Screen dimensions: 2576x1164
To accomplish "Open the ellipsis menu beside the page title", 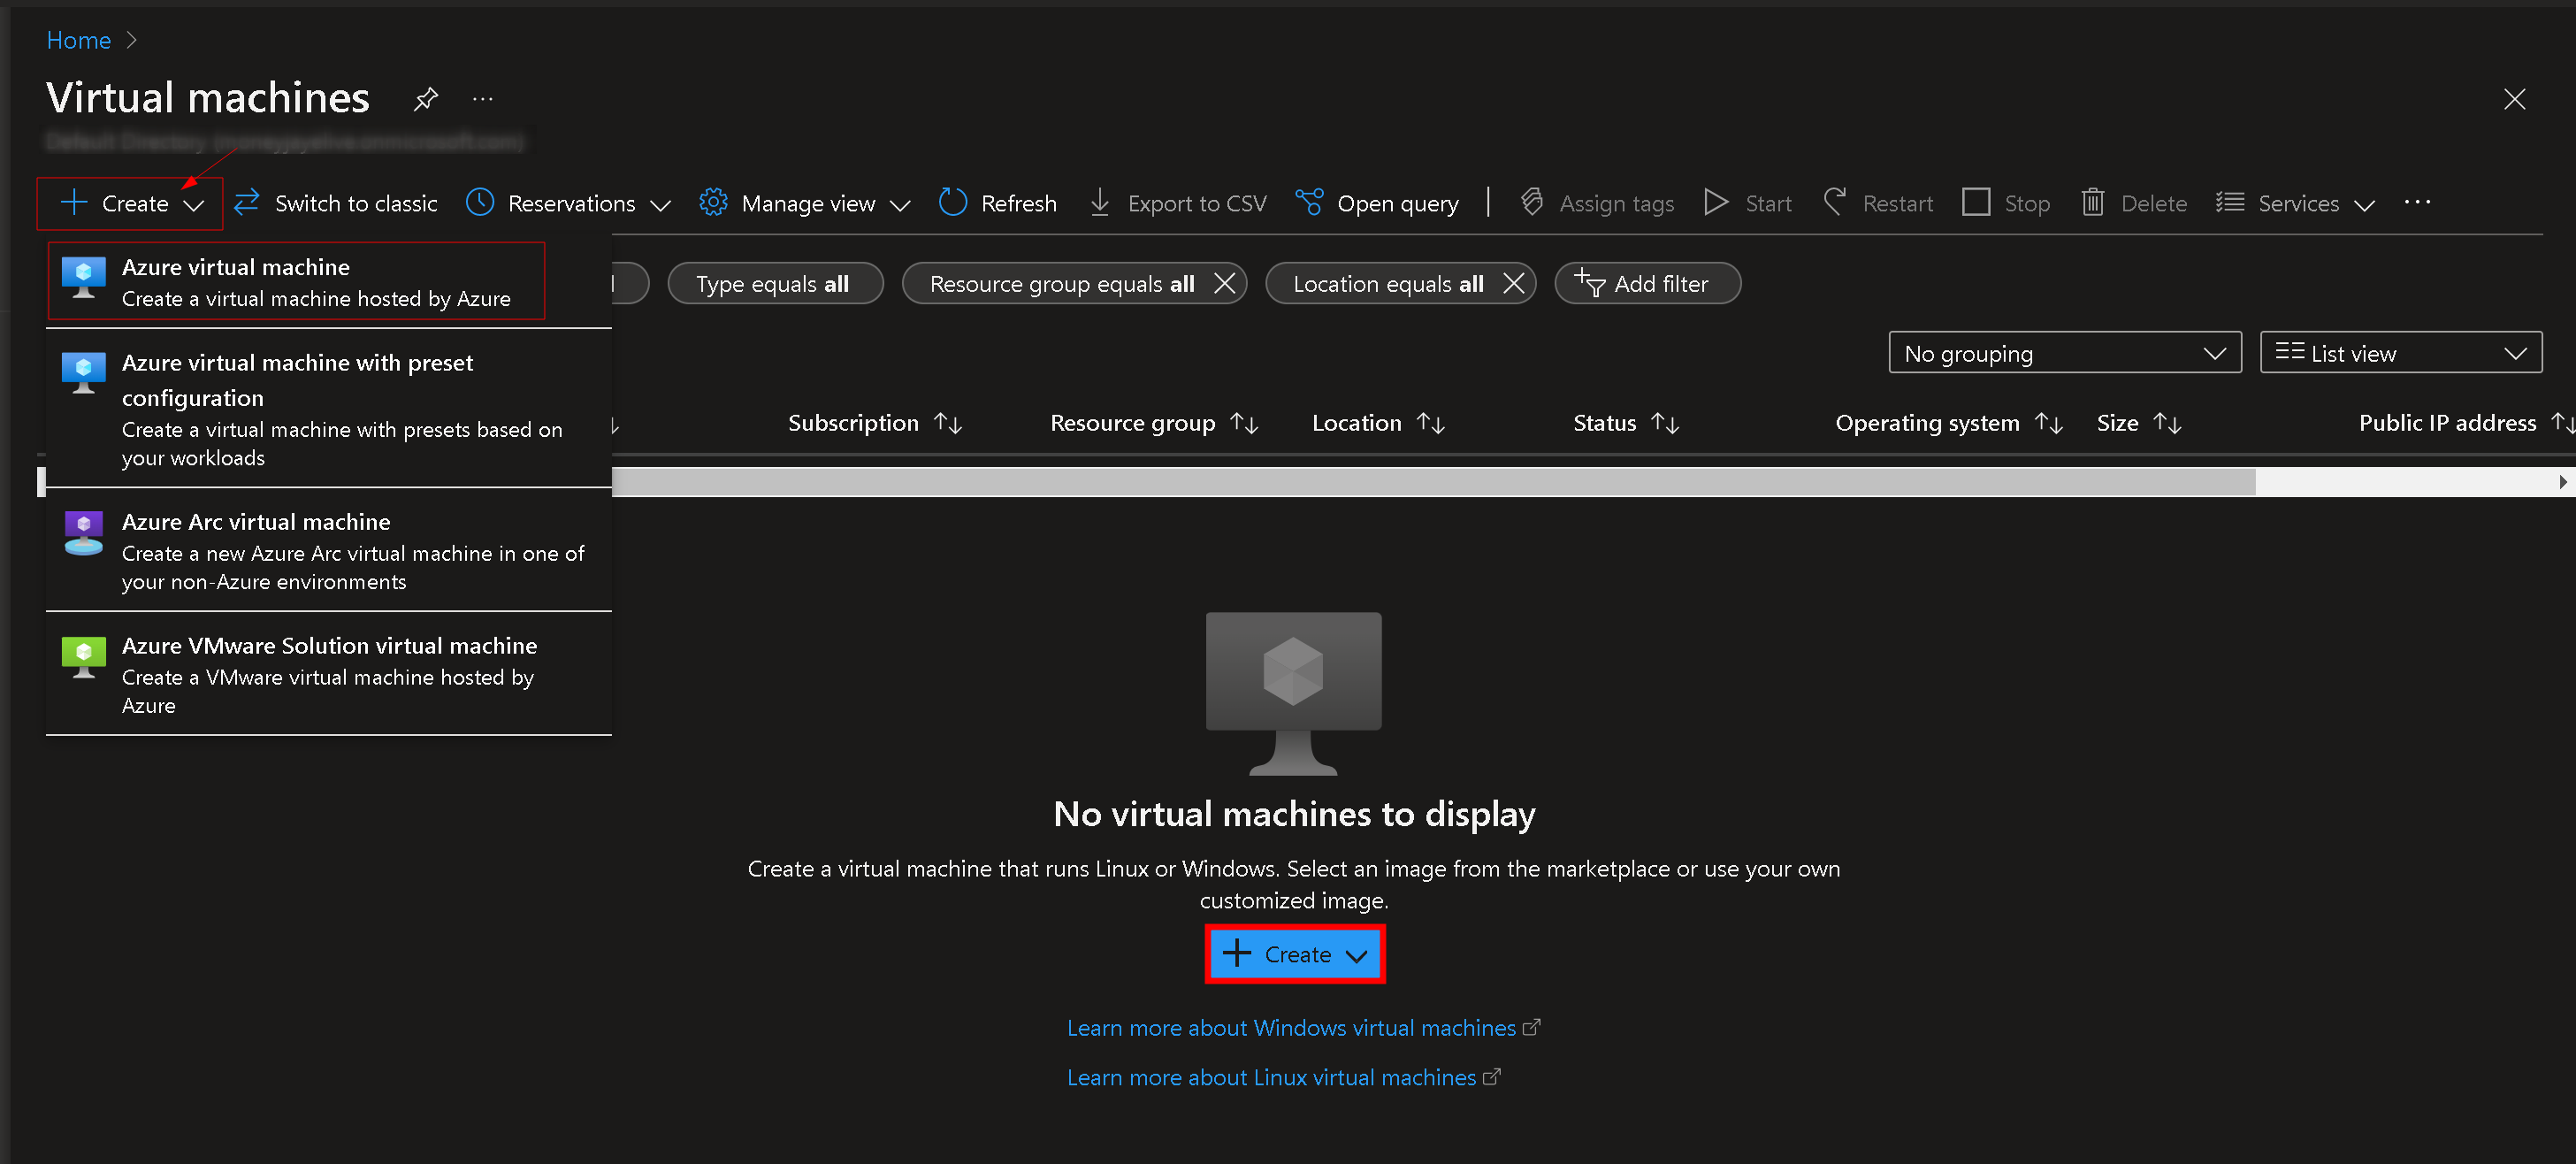I will (483, 99).
